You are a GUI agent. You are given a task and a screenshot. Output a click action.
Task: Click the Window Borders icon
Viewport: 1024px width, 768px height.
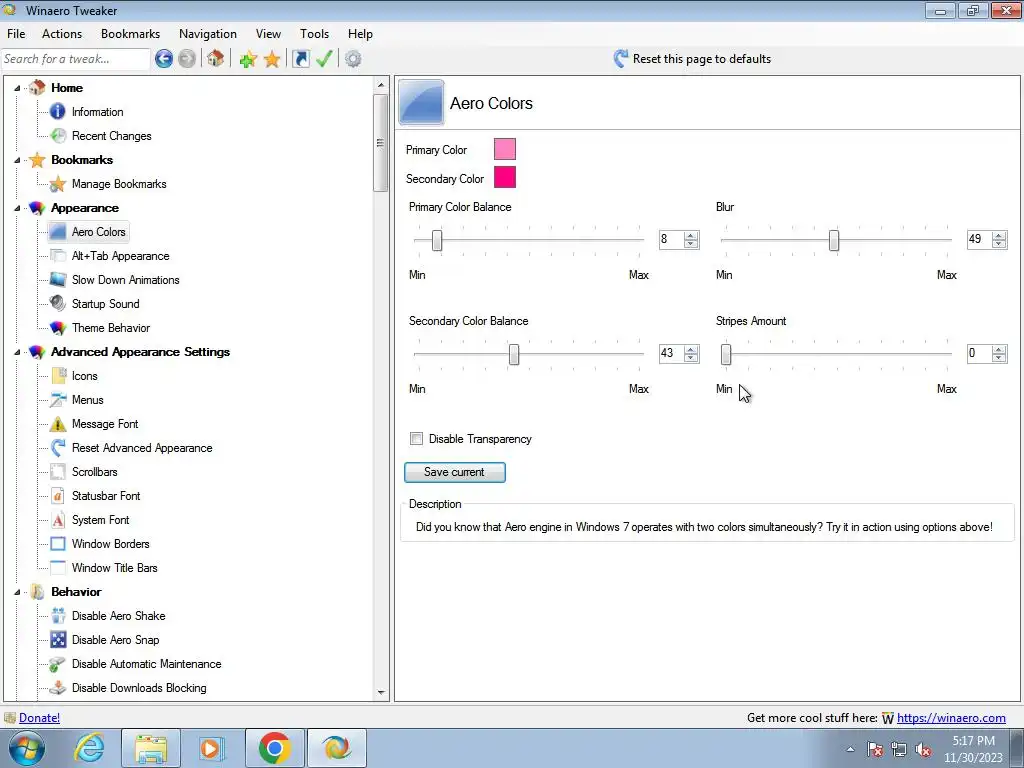pyautogui.click(x=57, y=544)
